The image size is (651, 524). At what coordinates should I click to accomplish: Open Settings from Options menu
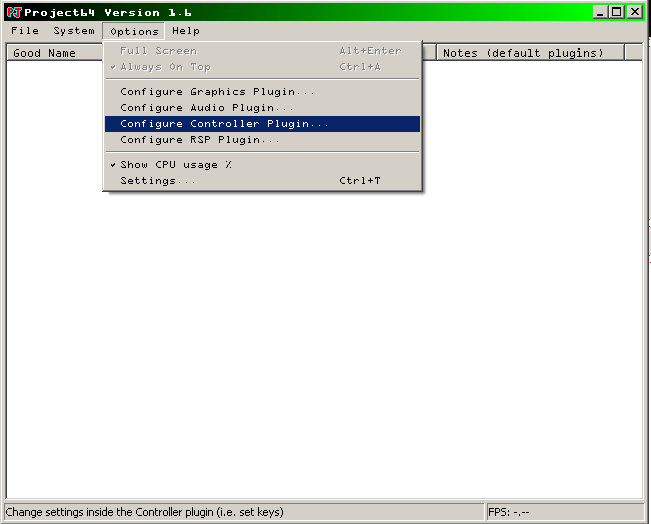coord(262,181)
